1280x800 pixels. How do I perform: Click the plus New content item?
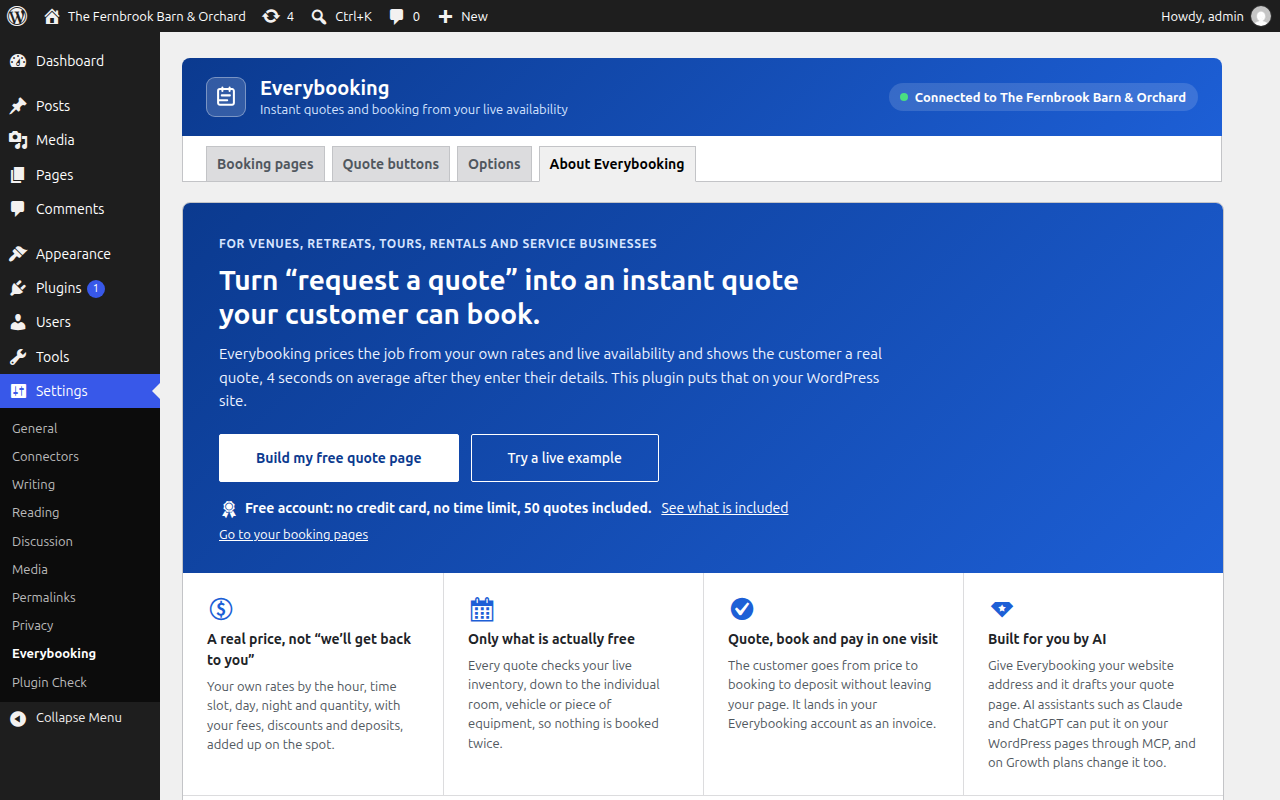[463, 16]
